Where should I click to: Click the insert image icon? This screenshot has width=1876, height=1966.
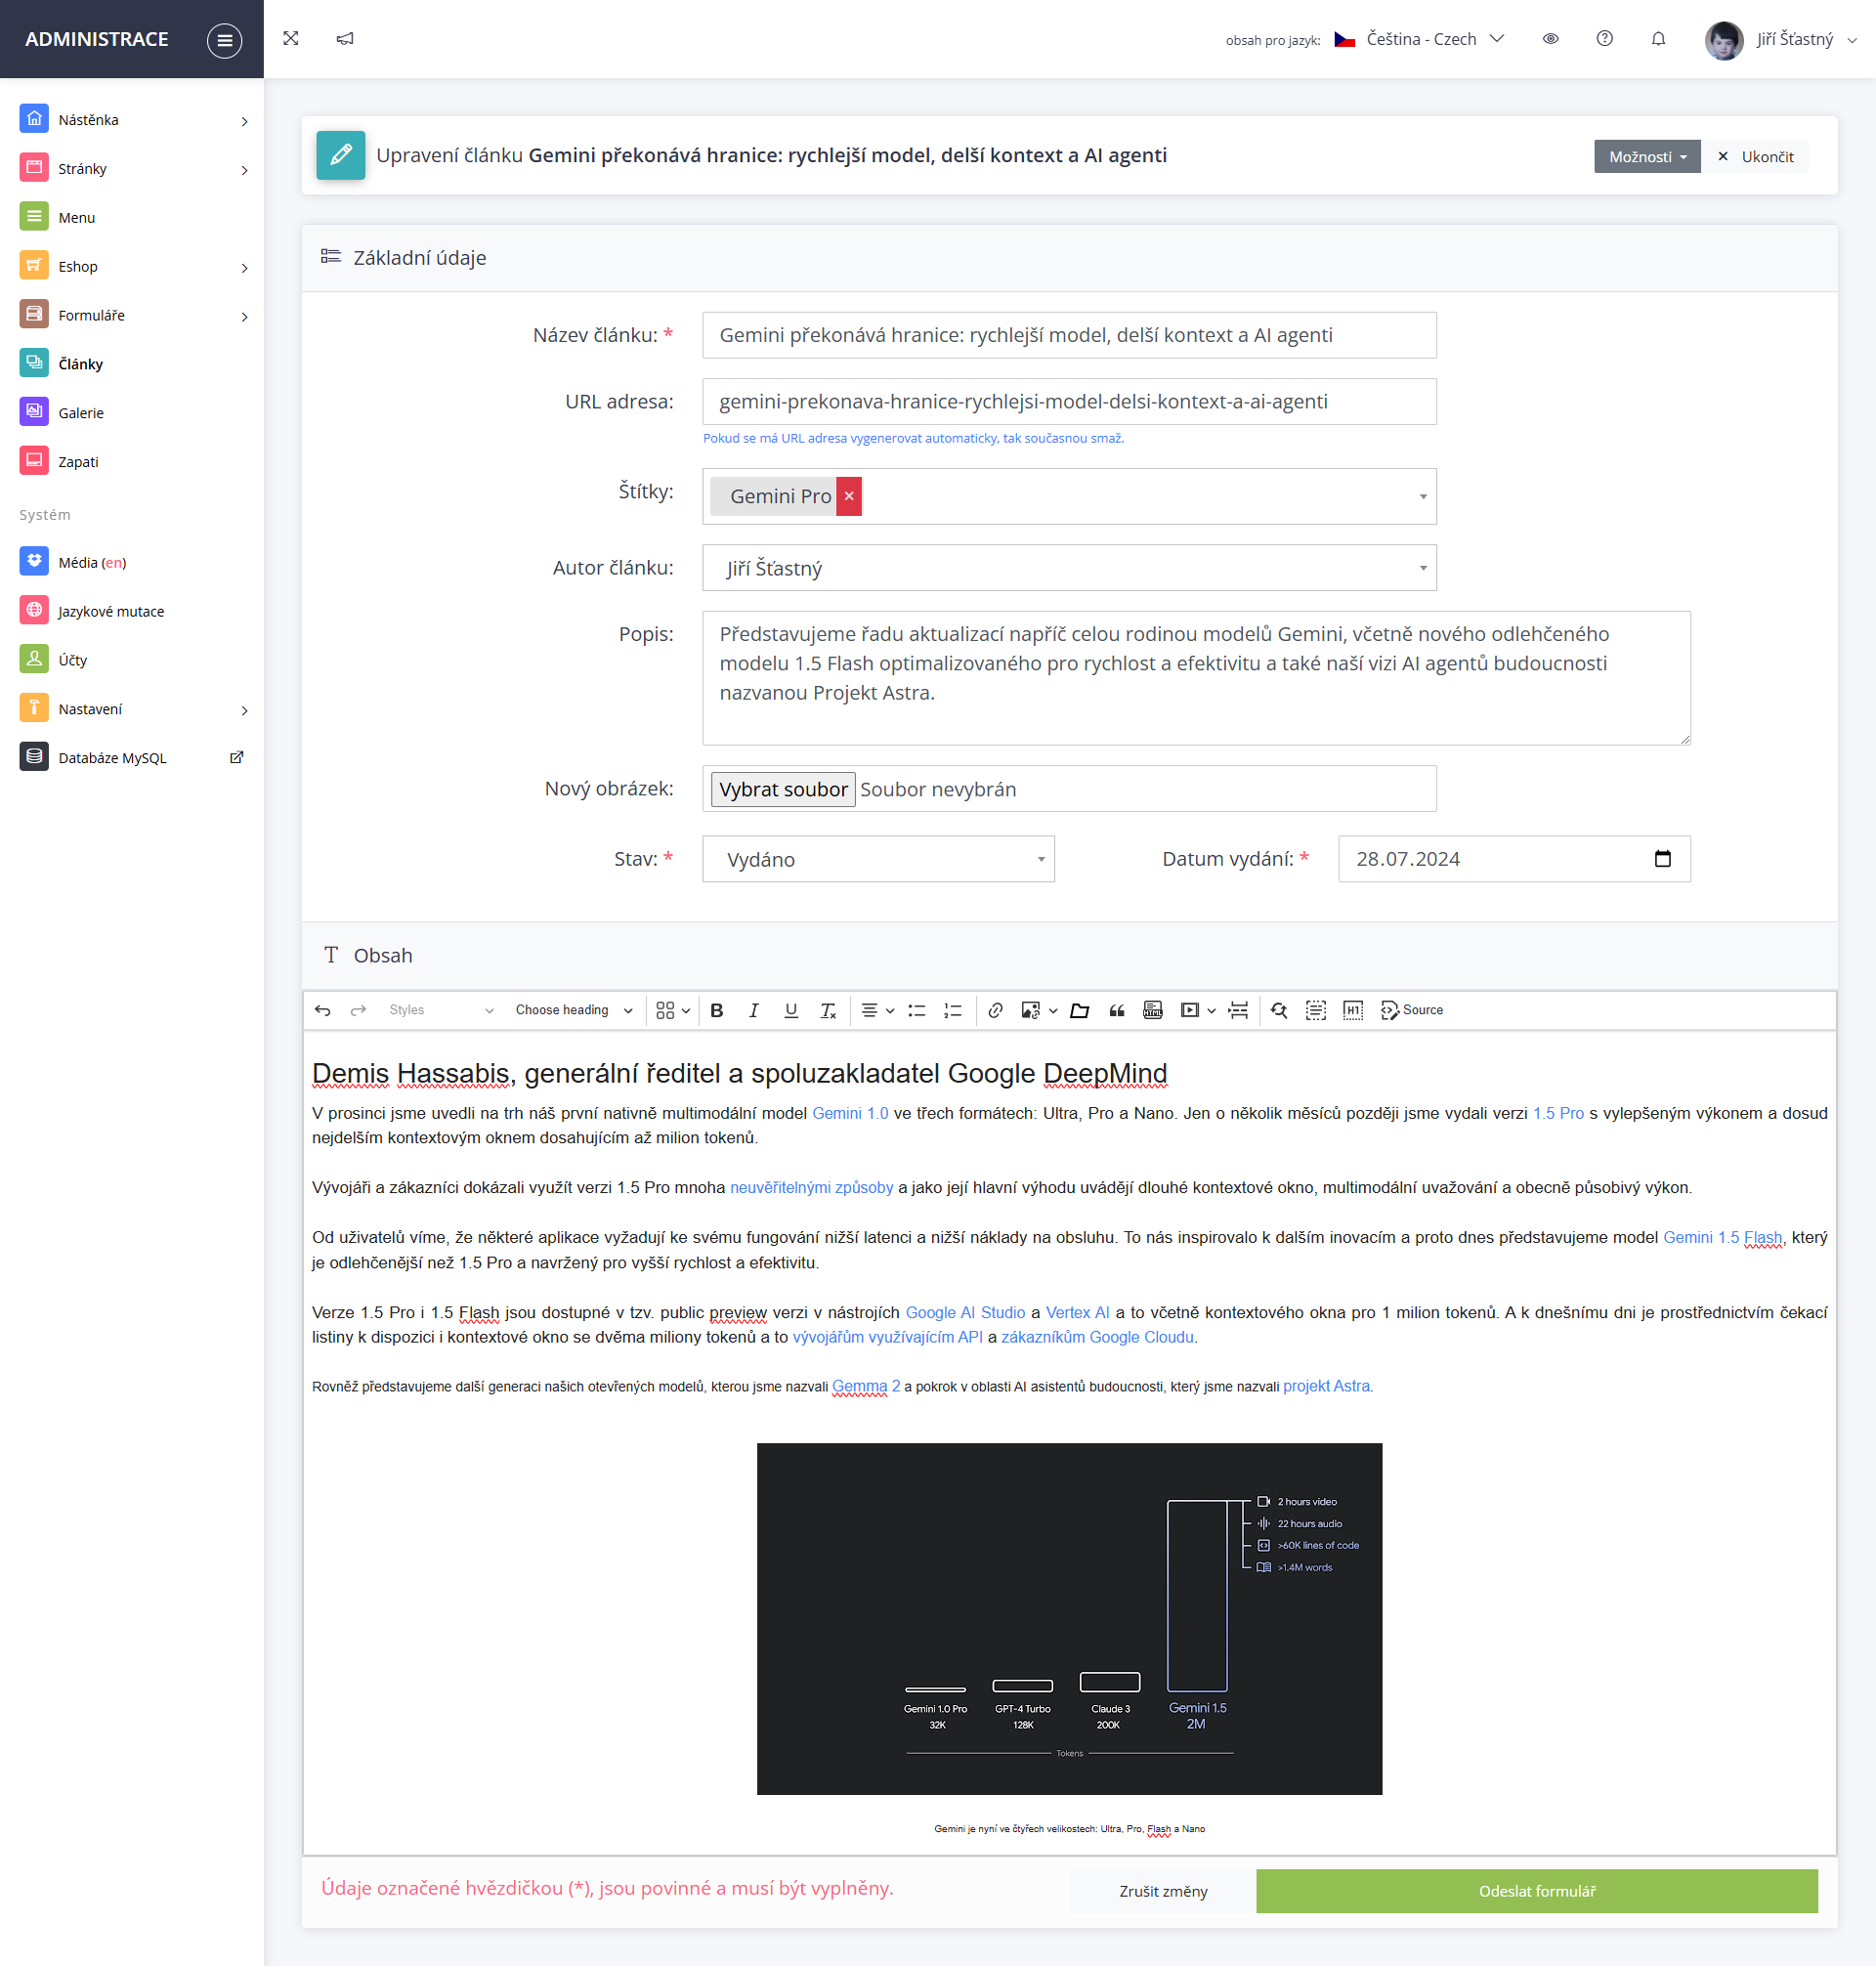[1031, 1010]
